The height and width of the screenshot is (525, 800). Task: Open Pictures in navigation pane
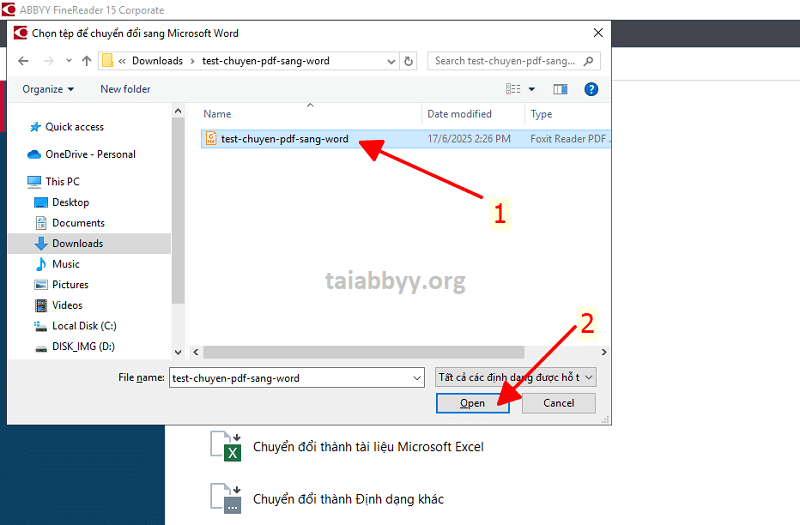pyautogui.click(x=70, y=285)
